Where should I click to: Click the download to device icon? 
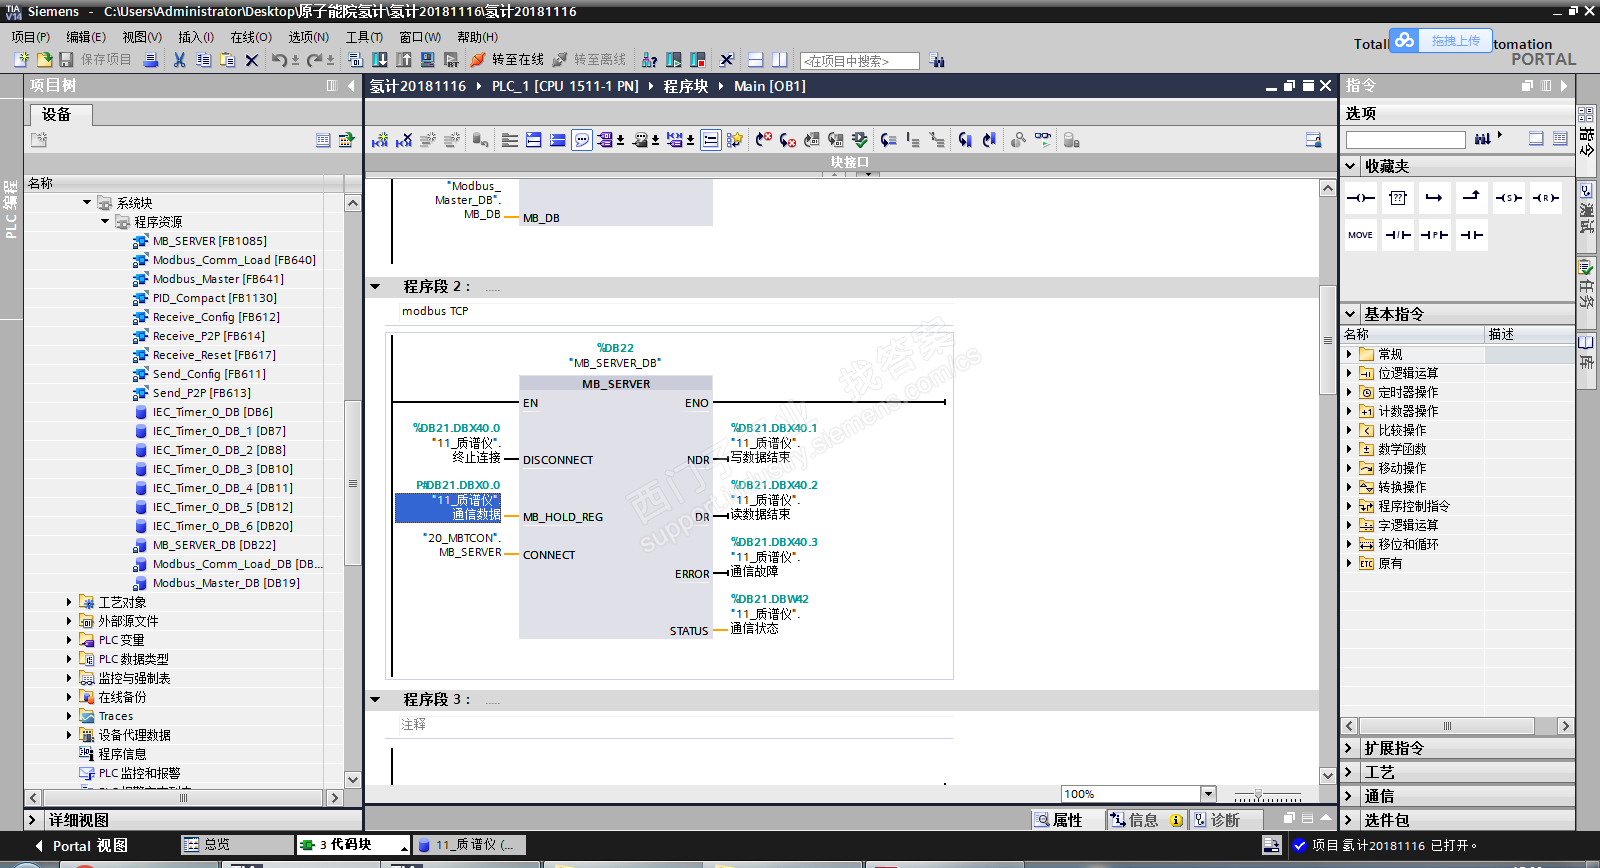380,60
